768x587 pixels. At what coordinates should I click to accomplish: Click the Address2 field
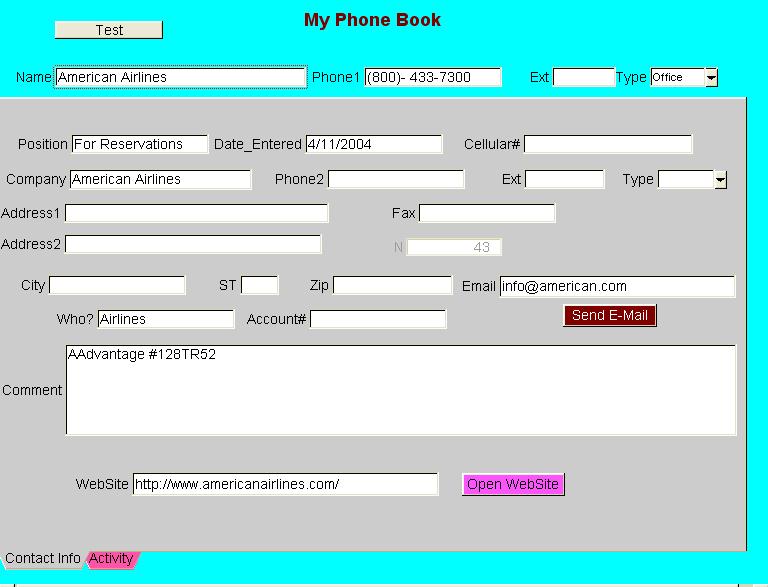(193, 244)
